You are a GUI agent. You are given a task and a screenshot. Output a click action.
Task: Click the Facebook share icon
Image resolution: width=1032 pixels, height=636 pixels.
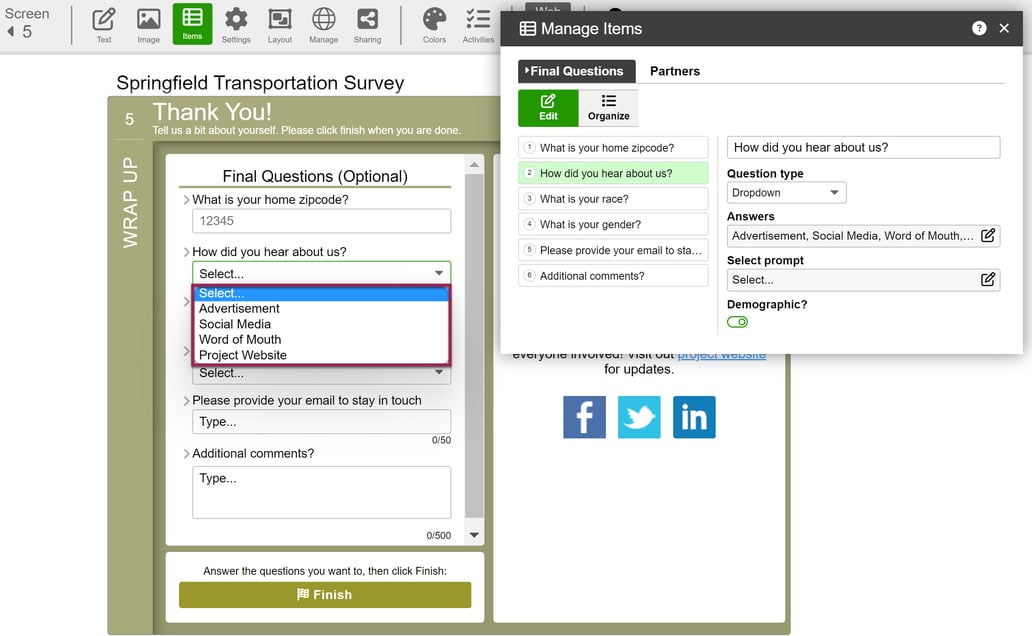tap(584, 417)
